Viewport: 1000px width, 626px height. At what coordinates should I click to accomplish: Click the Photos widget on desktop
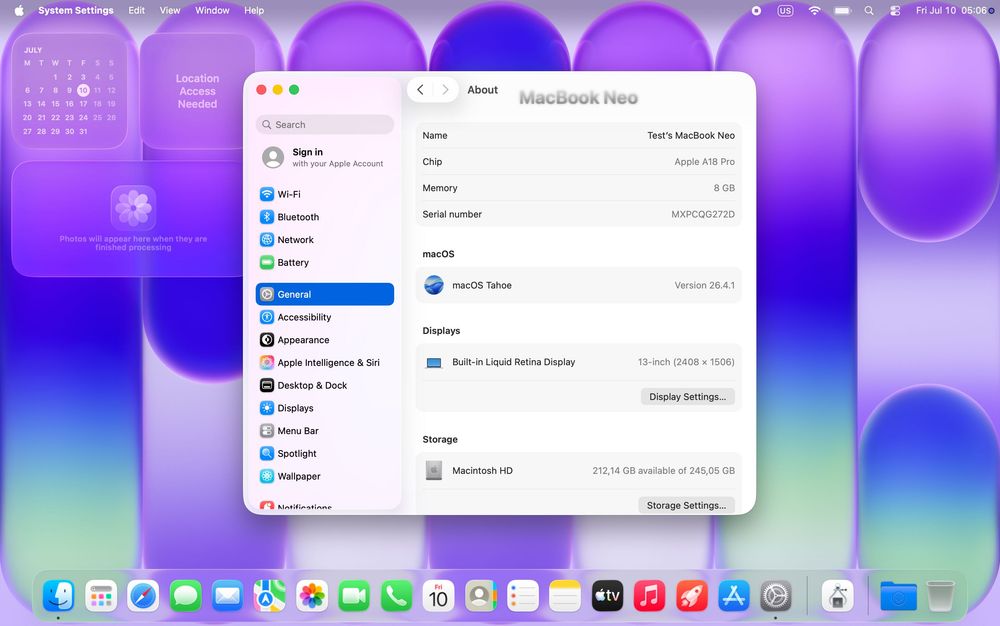(x=133, y=219)
